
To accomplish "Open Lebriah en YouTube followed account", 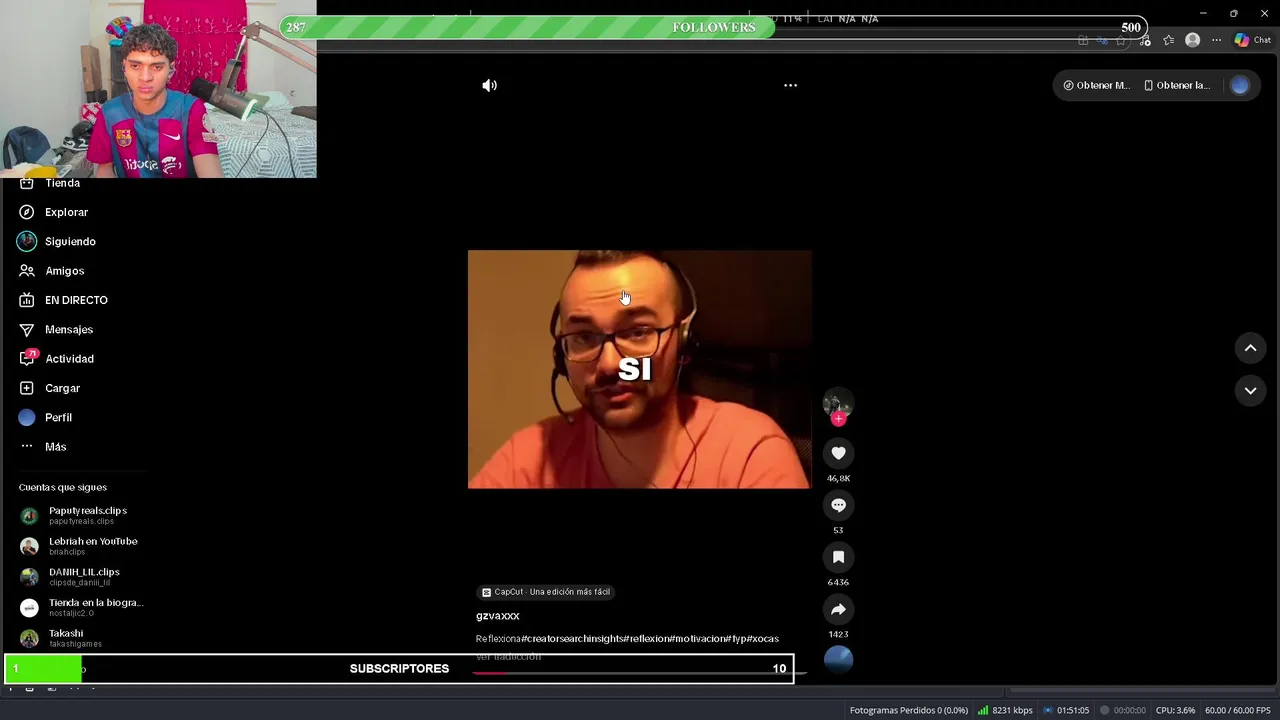I will point(79,546).
